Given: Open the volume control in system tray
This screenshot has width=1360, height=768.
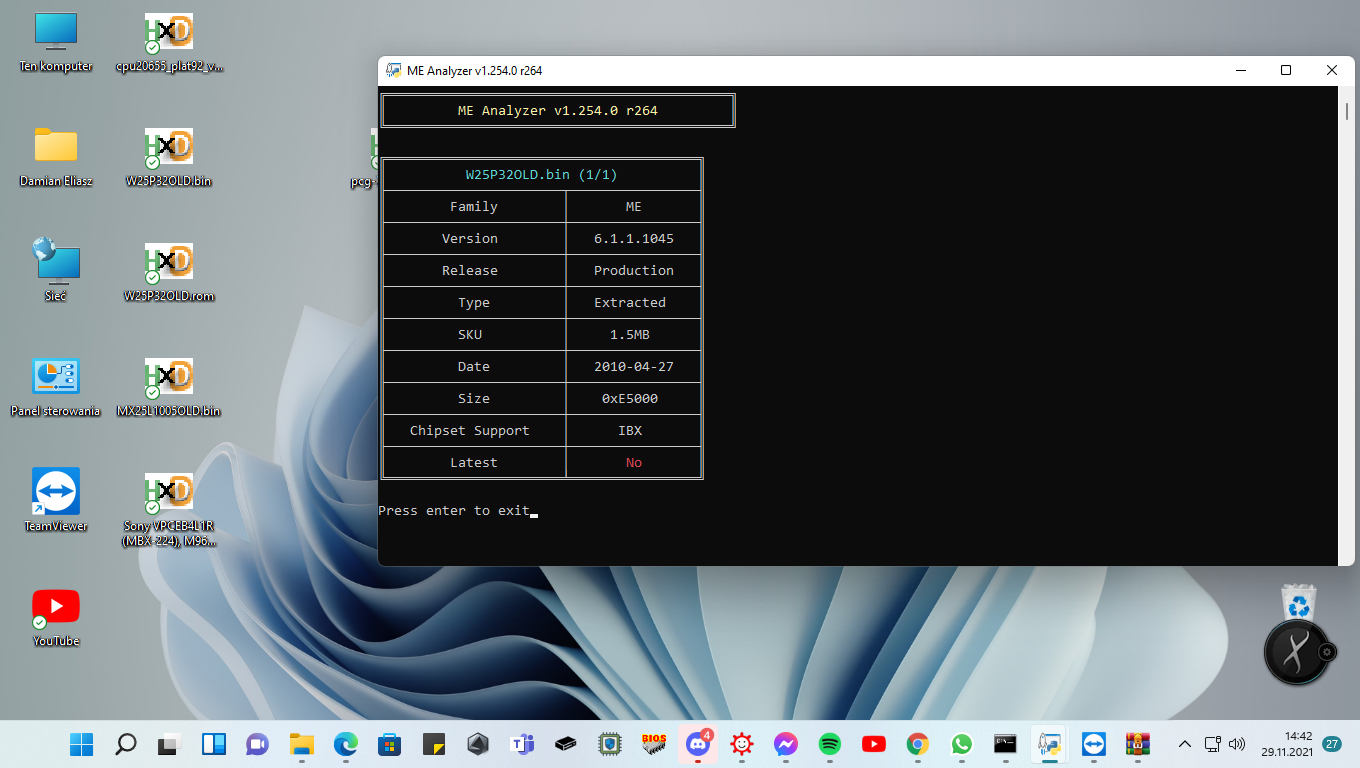Looking at the screenshot, I should click(1237, 744).
